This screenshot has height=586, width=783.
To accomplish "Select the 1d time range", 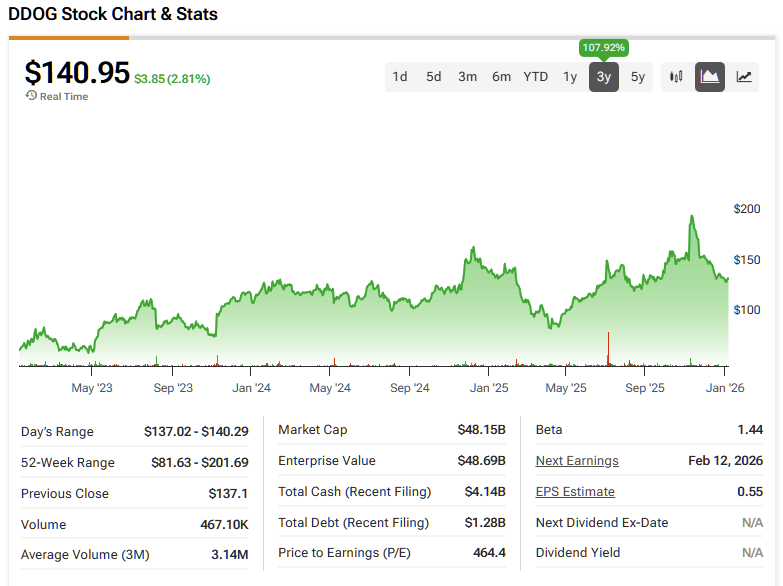I will click(400, 77).
